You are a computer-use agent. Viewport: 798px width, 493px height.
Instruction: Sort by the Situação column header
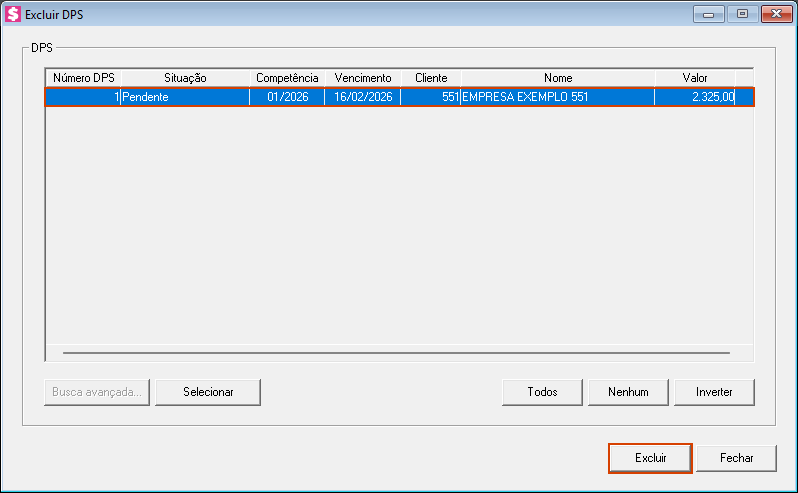(x=184, y=78)
